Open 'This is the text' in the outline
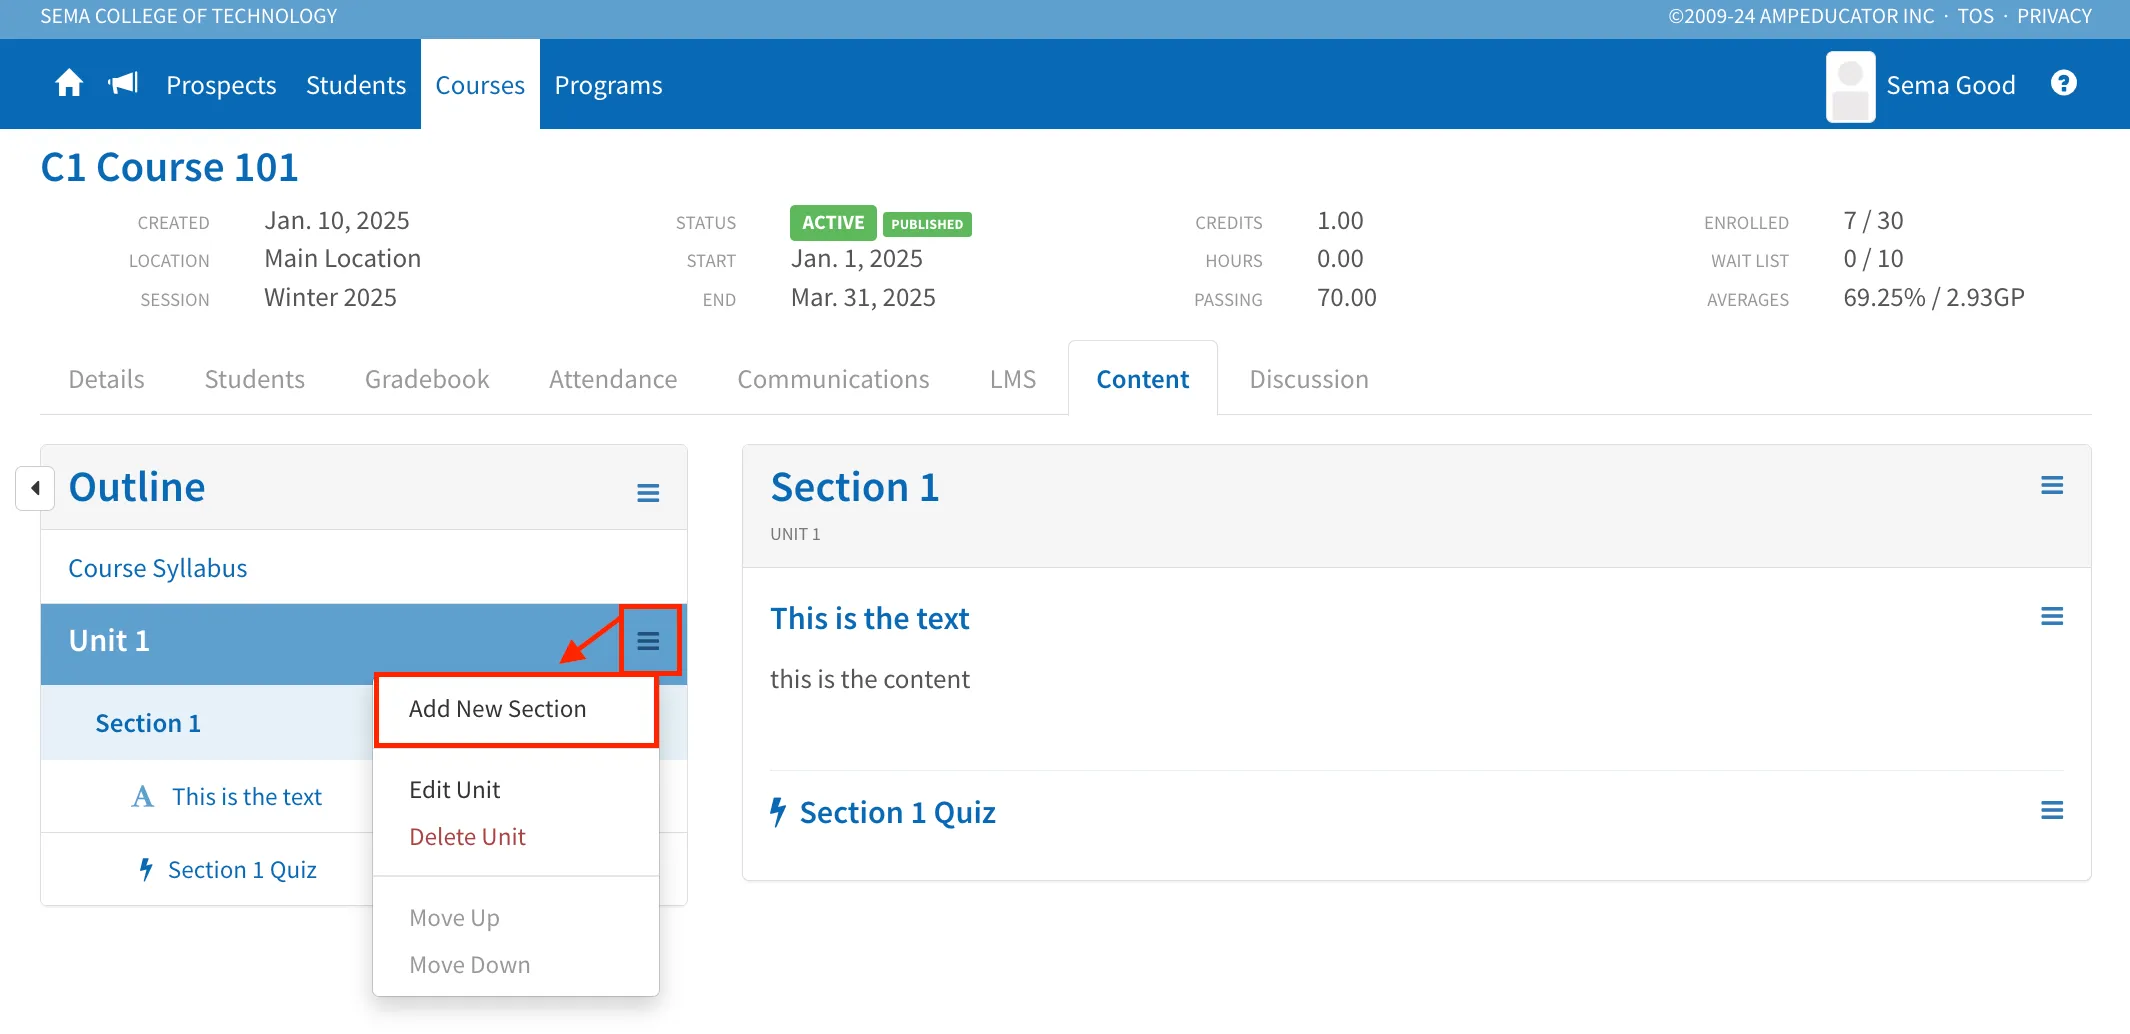 point(247,797)
